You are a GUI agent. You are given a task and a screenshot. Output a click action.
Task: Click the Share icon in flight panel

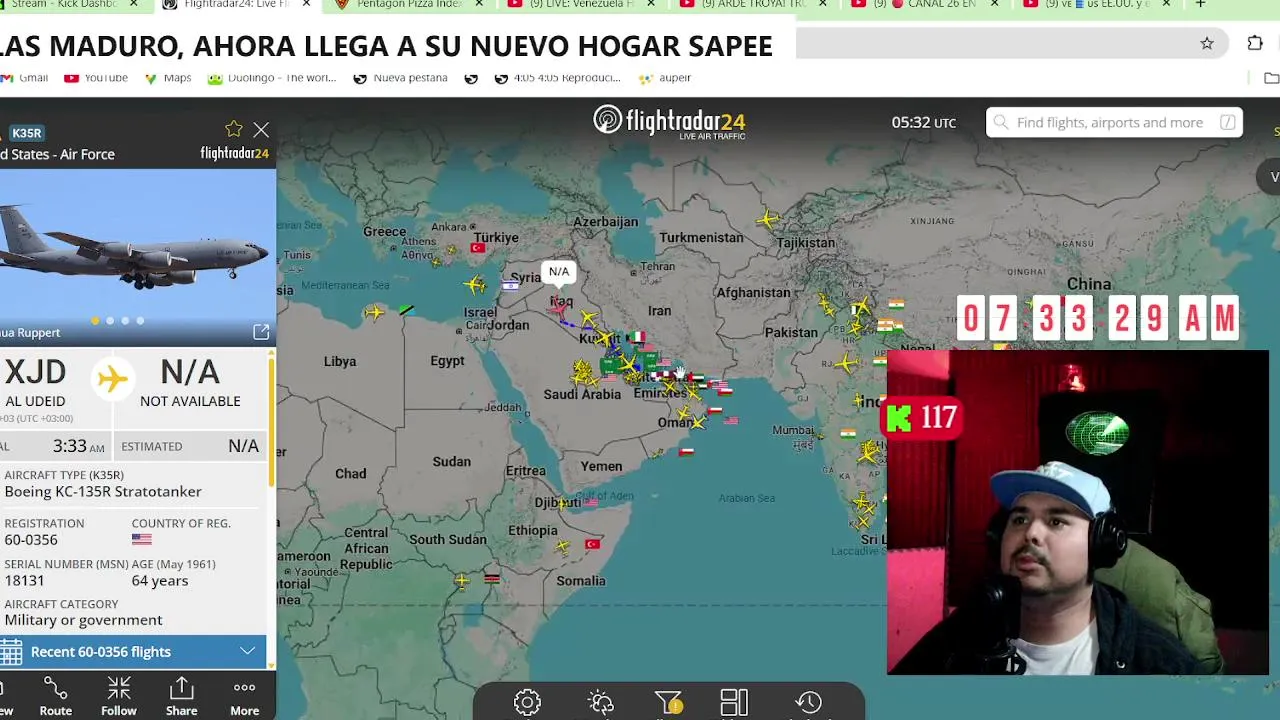(x=181, y=696)
